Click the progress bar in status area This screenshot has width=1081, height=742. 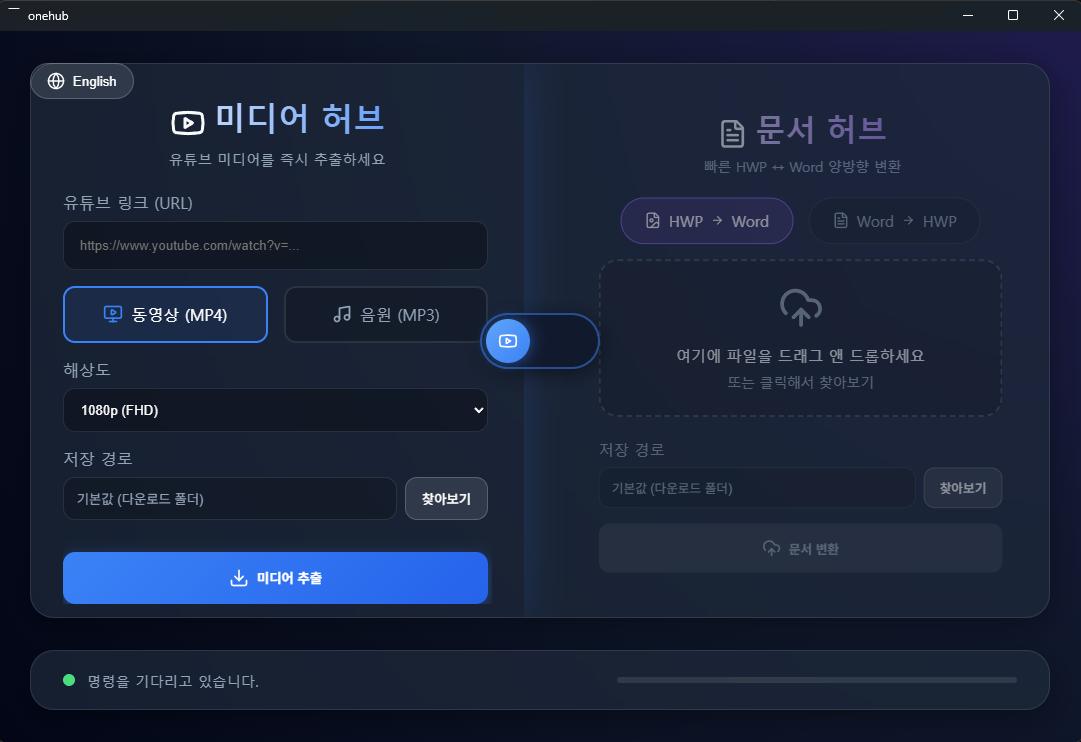click(x=817, y=679)
